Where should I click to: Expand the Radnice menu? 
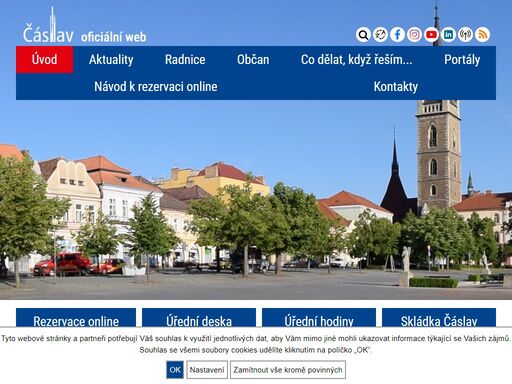[185, 60]
